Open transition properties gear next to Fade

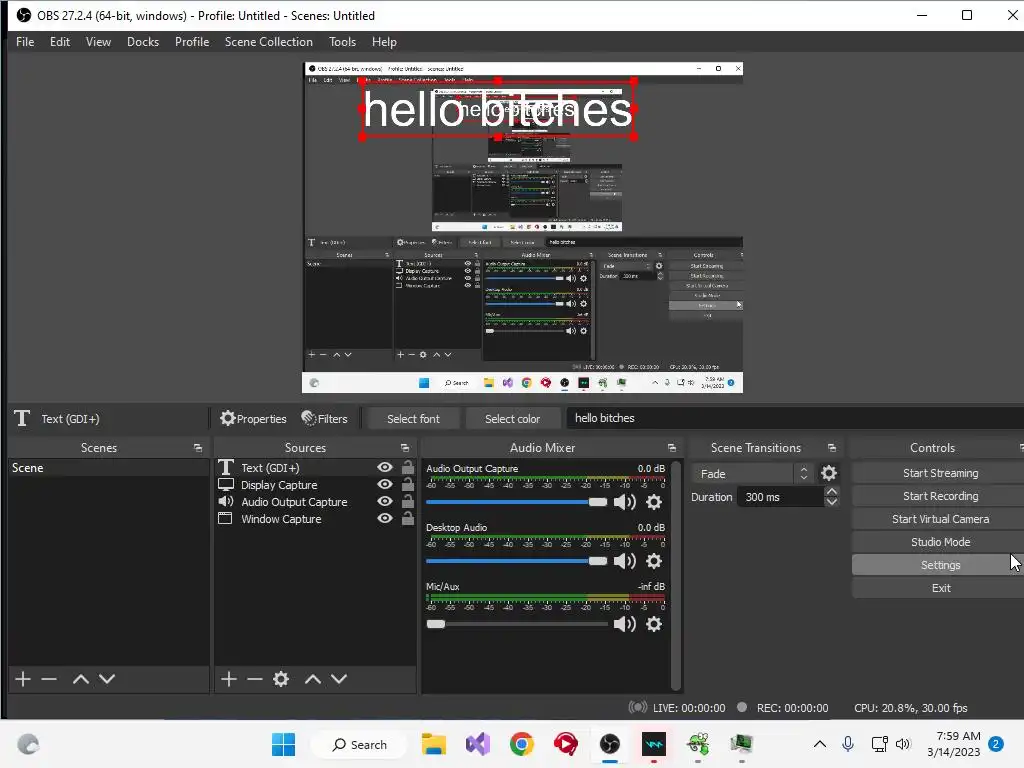829,473
